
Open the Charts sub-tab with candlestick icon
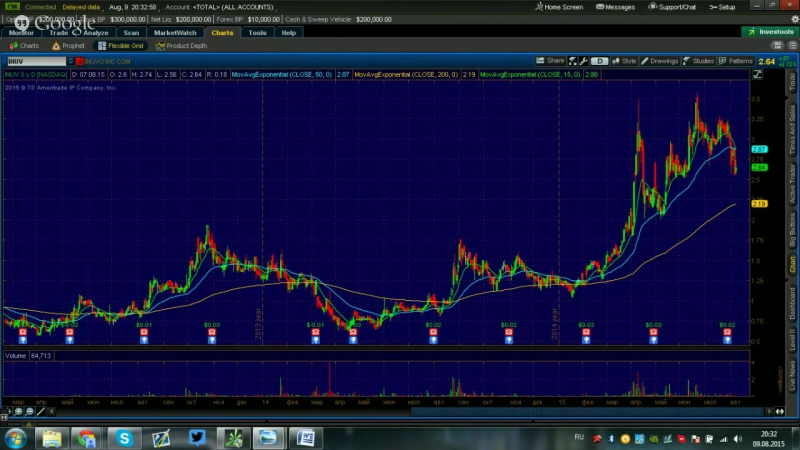pos(24,46)
